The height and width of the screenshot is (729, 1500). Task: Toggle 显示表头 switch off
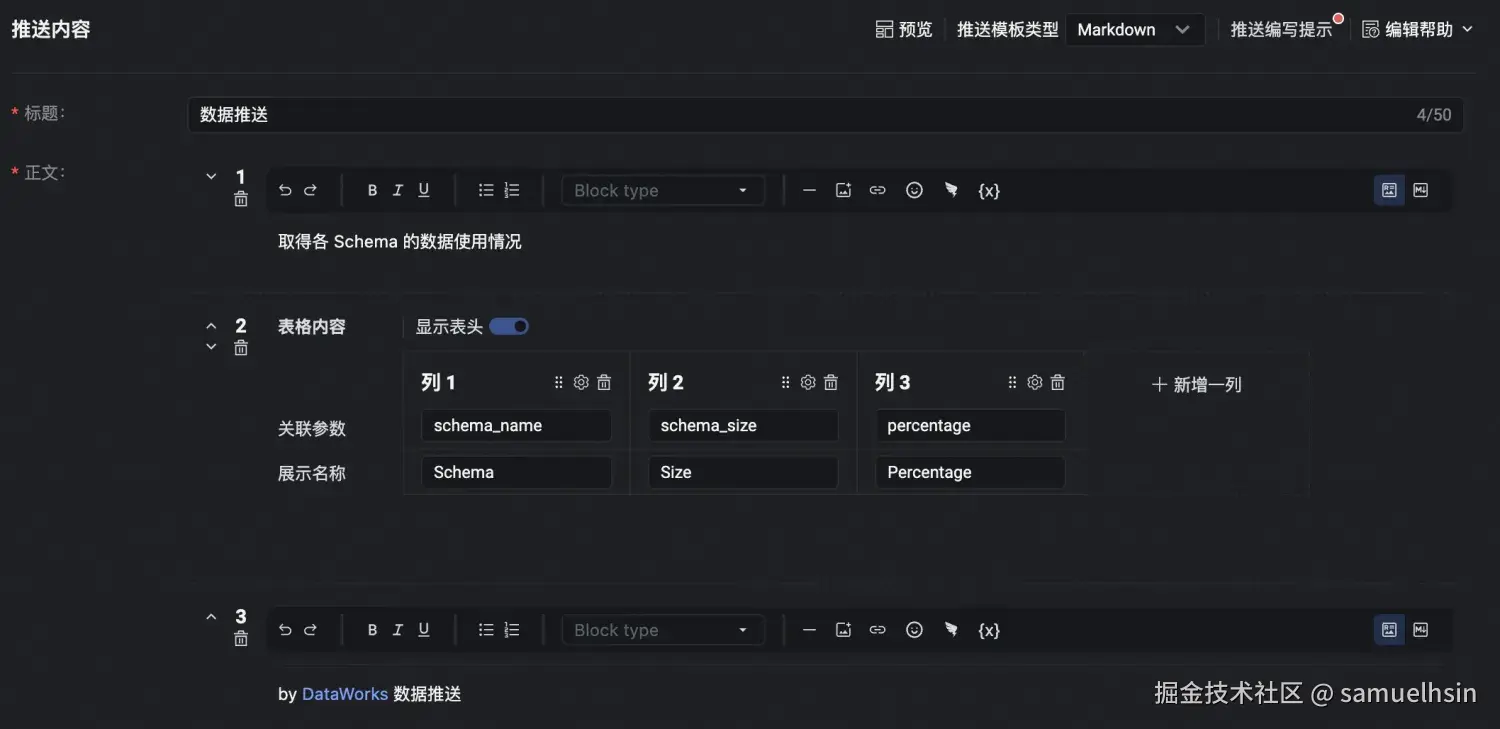pos(509,326)
